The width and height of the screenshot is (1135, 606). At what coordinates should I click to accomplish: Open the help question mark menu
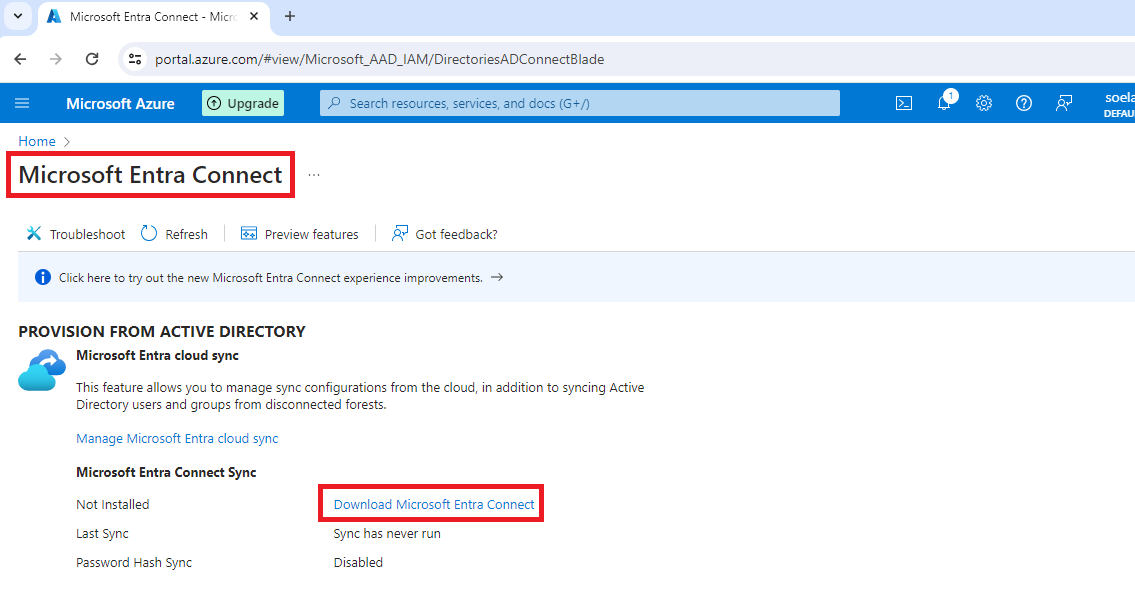point(1024,104)
